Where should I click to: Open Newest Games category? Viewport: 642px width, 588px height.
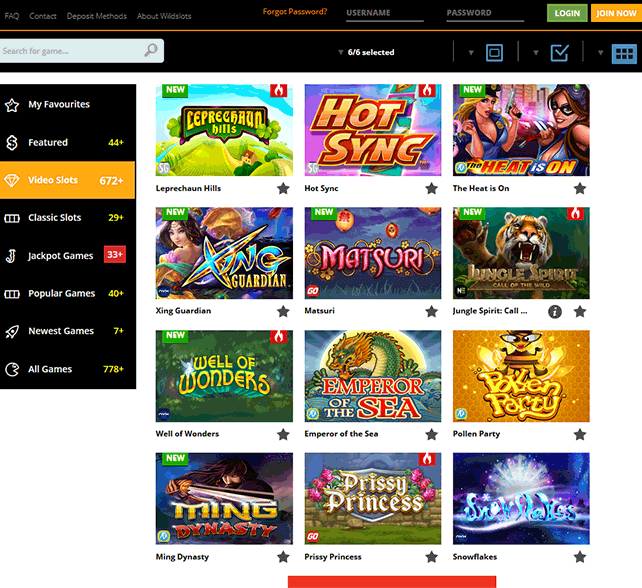(x=68, y=331)
